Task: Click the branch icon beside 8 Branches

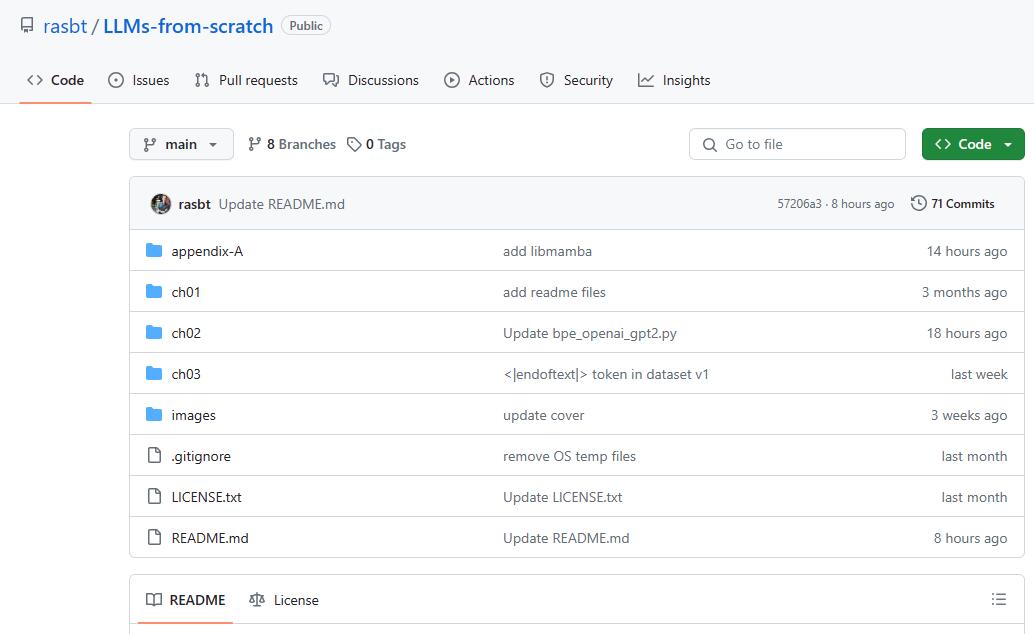Action: 255,144
